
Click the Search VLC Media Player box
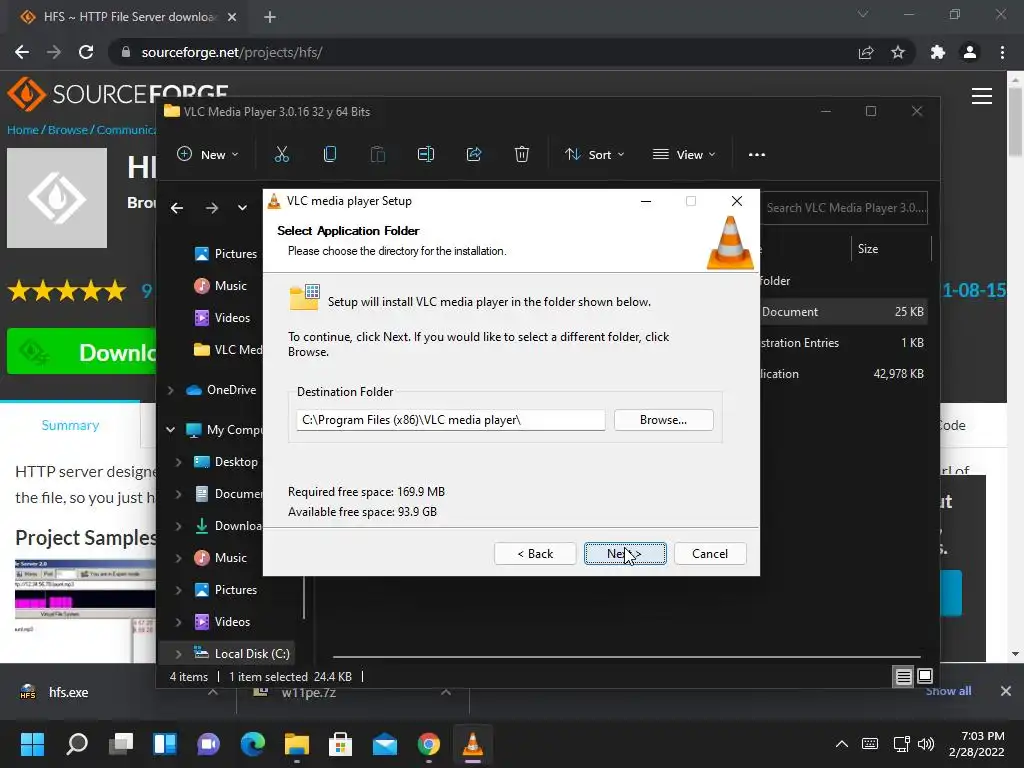844,208
